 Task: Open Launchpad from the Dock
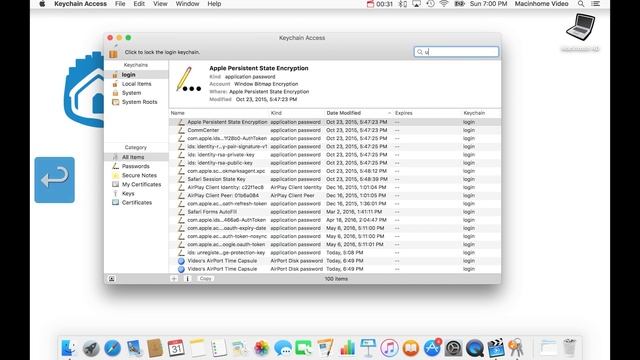point(91,348)
